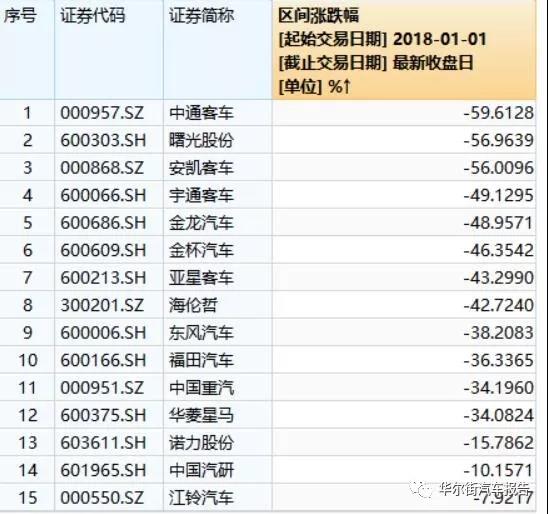The height and width of the screenshot is (514, 548).
Task: Click row number 12
Action: click(28, 415)
